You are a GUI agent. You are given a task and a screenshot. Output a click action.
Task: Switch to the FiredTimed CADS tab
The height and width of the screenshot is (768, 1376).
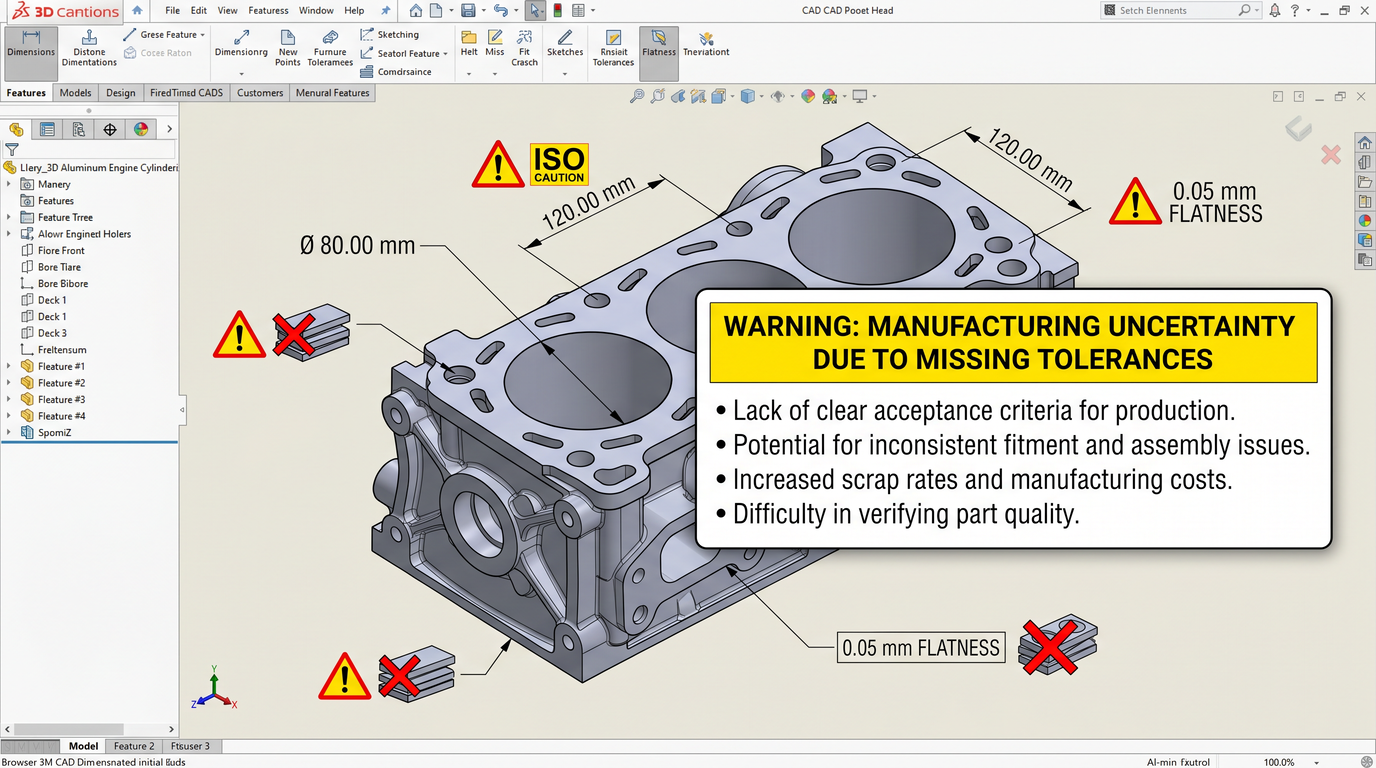(186, 93)
